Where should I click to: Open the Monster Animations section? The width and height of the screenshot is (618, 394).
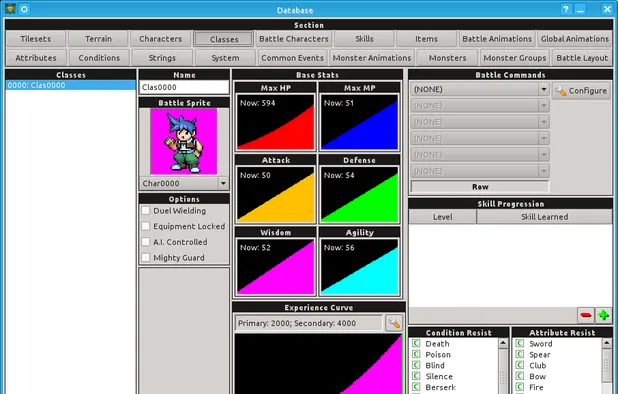click(x=372, y=58)
